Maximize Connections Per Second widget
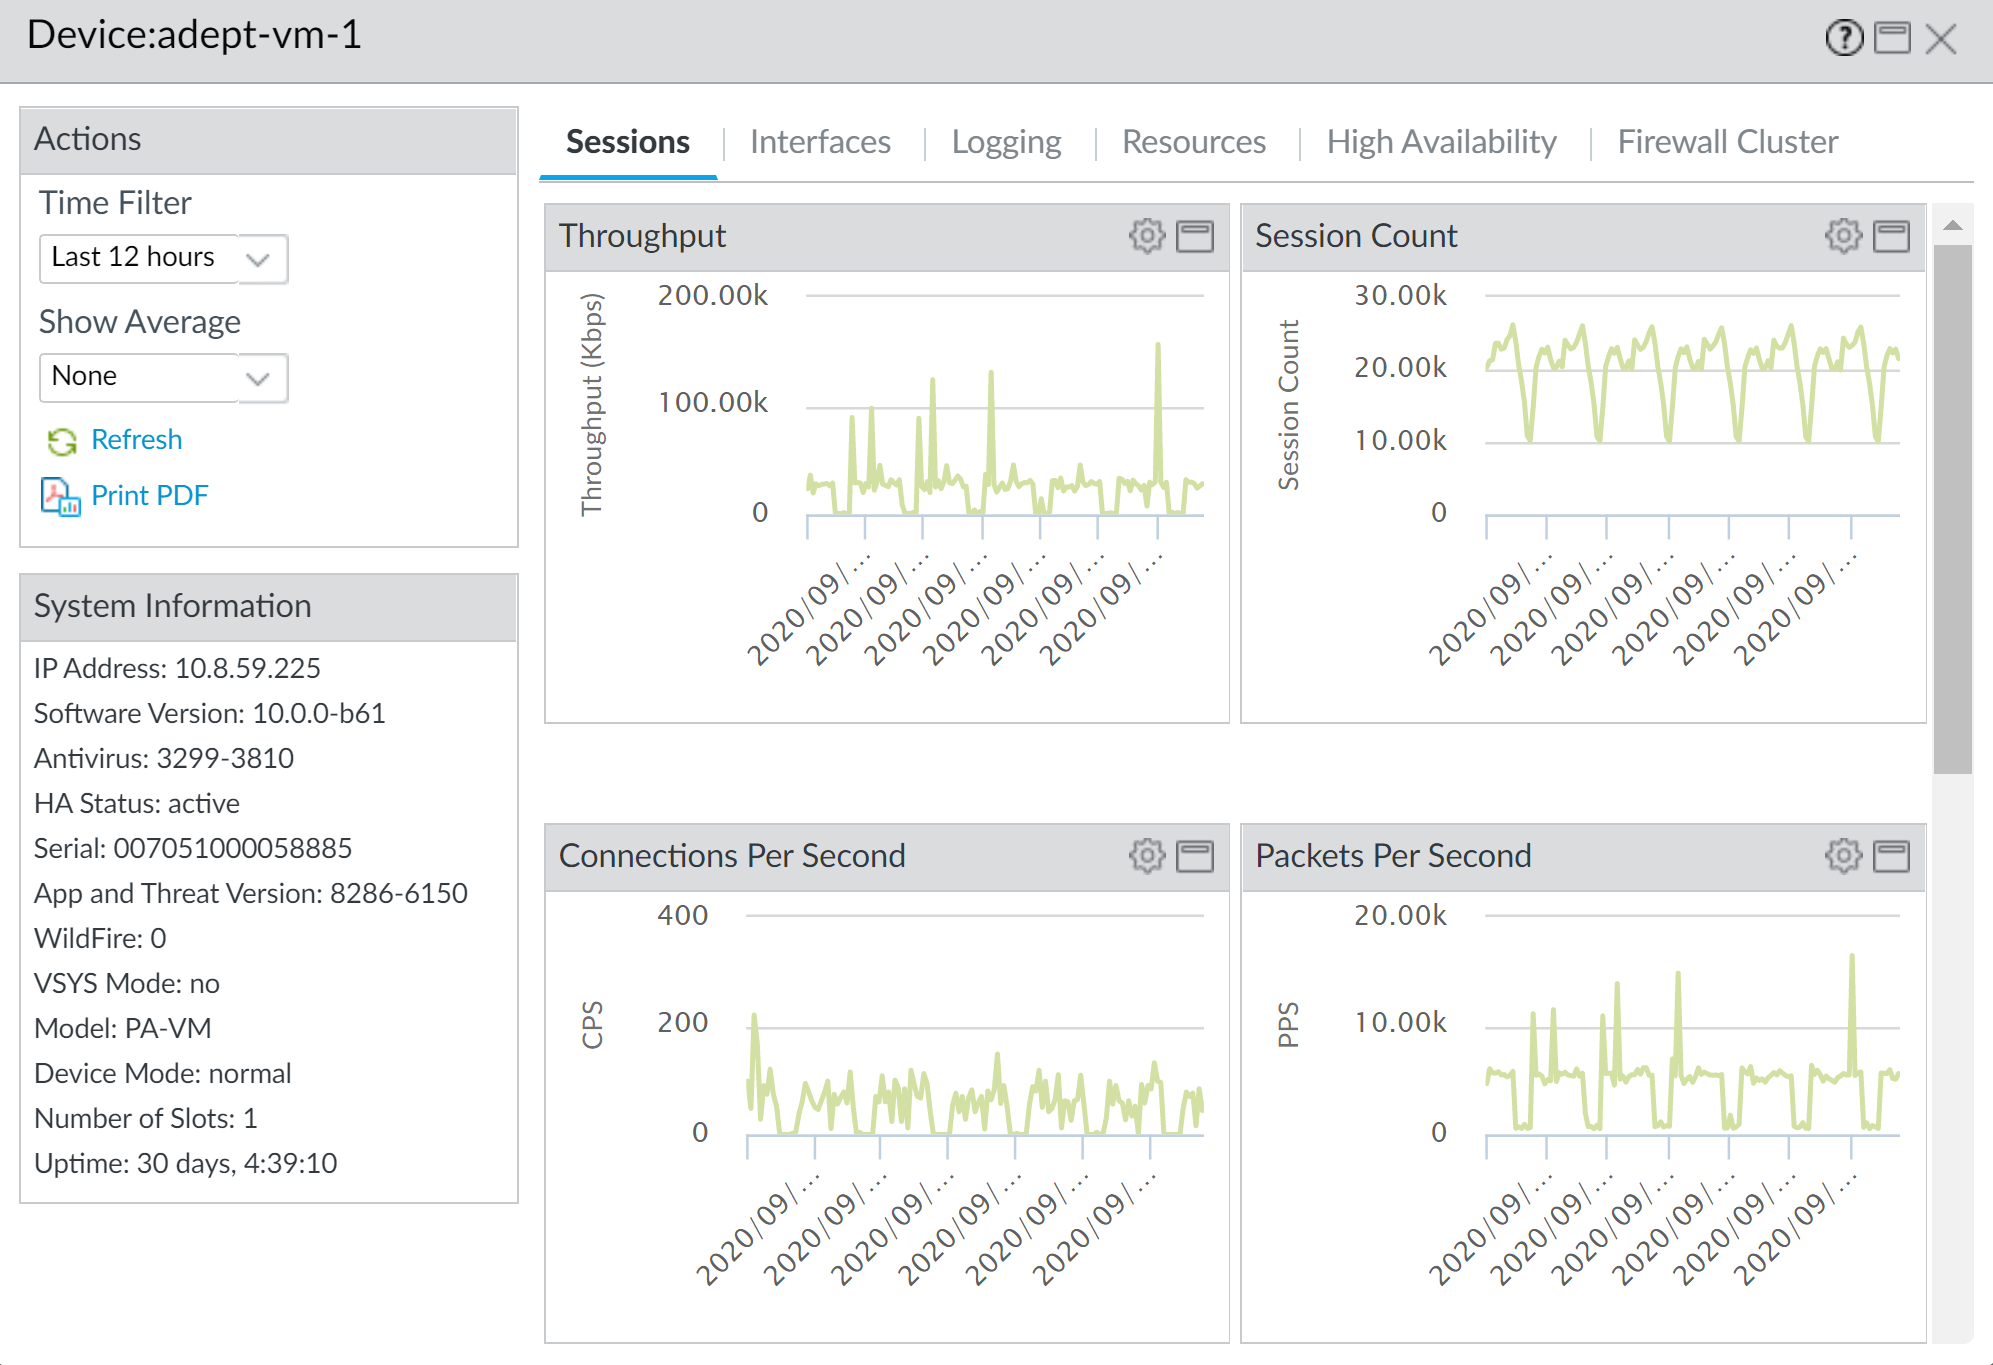The image size is (1993, 1365). (1195, 856)
